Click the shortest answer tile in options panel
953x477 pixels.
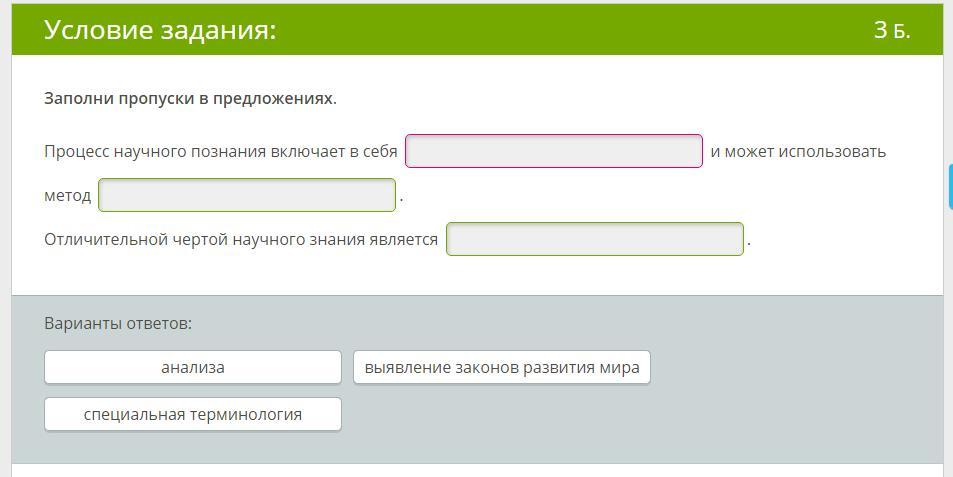192,367
